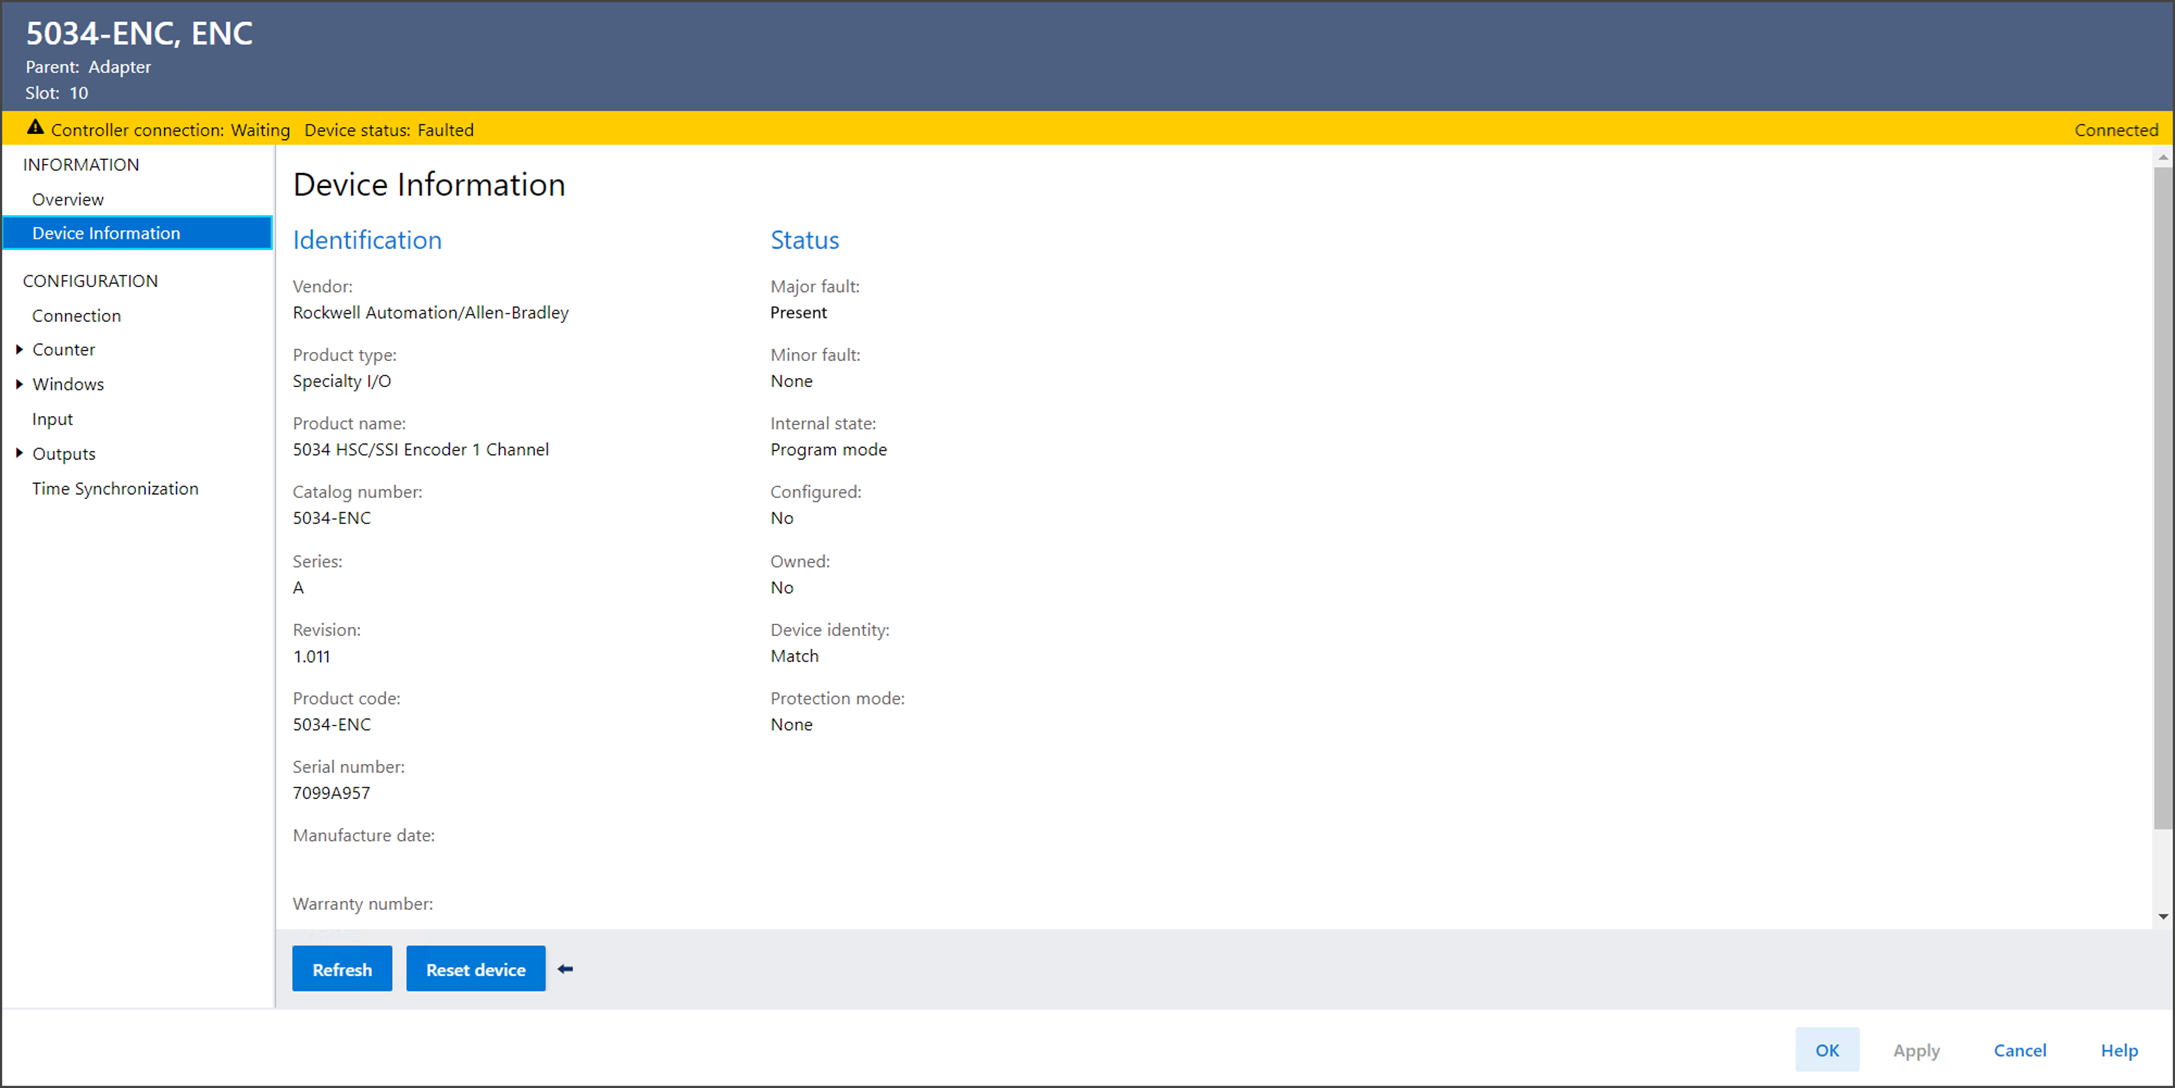
Task: Go to the Input configuration page
Action: pos(52,419)
